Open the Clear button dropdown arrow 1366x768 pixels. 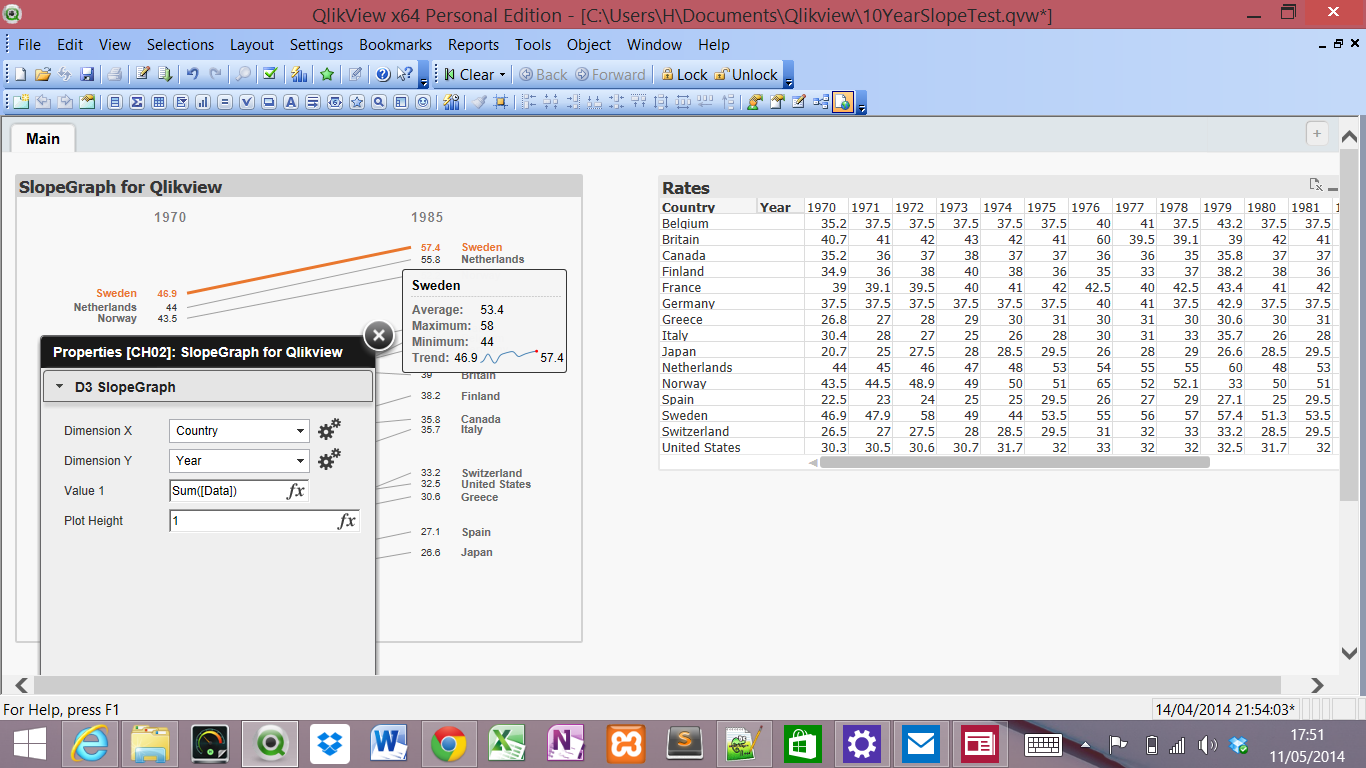(502, 75)
